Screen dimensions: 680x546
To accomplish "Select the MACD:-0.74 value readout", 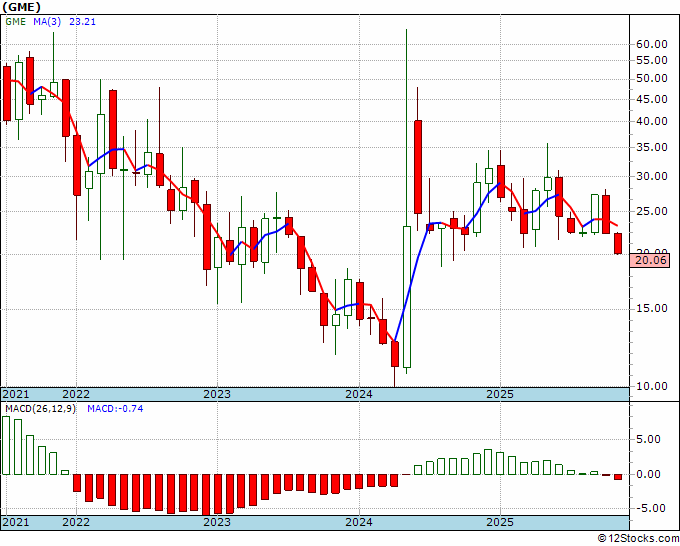I will 115,409.
